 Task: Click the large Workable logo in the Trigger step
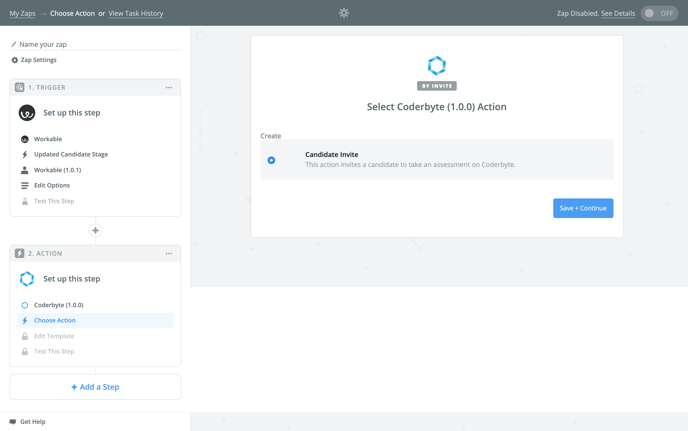point(27,113)
